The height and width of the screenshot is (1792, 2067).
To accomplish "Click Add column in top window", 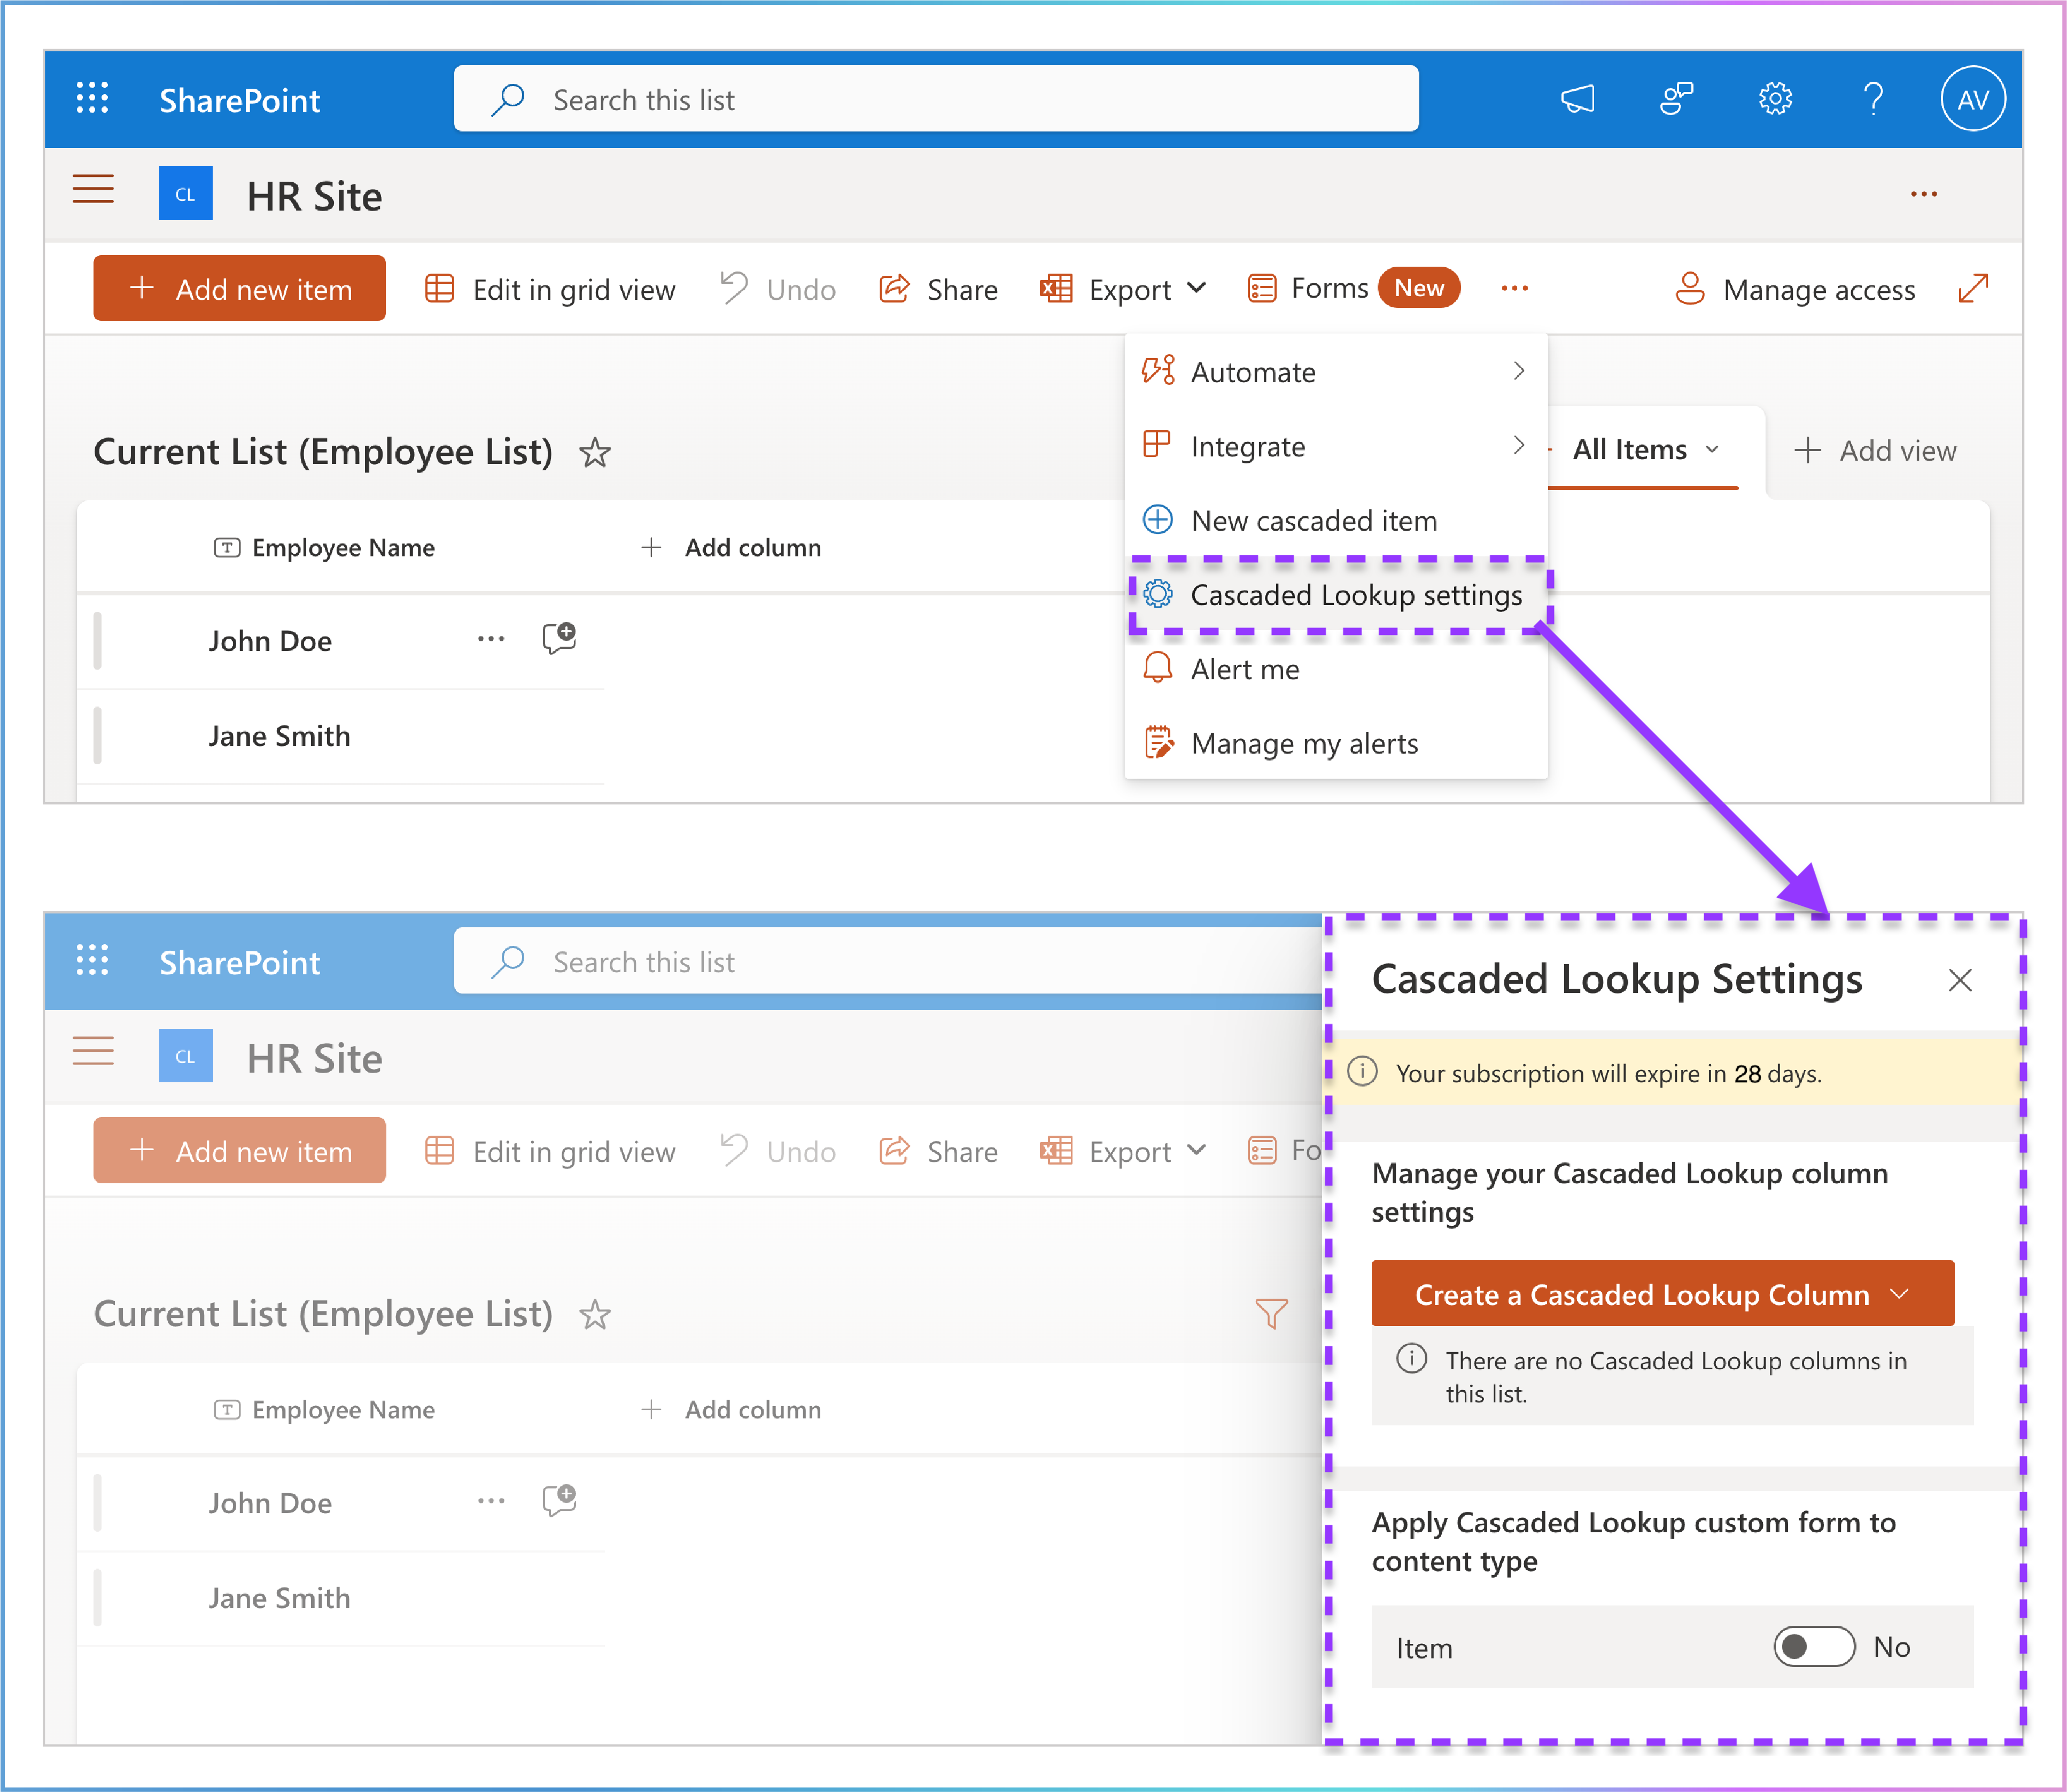I will tap(731, 547).
